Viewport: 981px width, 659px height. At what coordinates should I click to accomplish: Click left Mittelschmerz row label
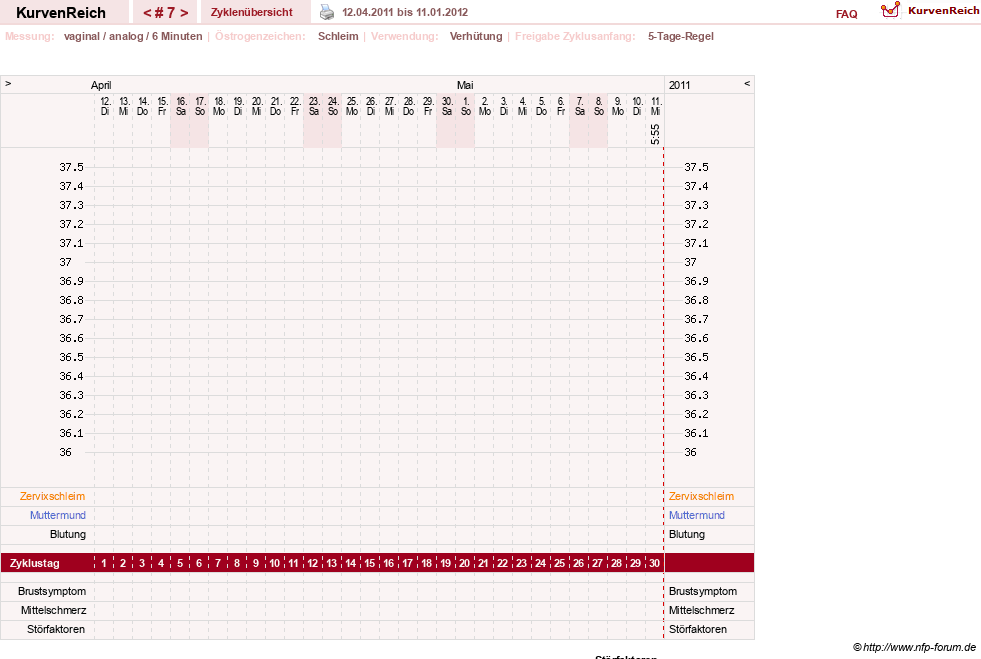coord(53,610)
